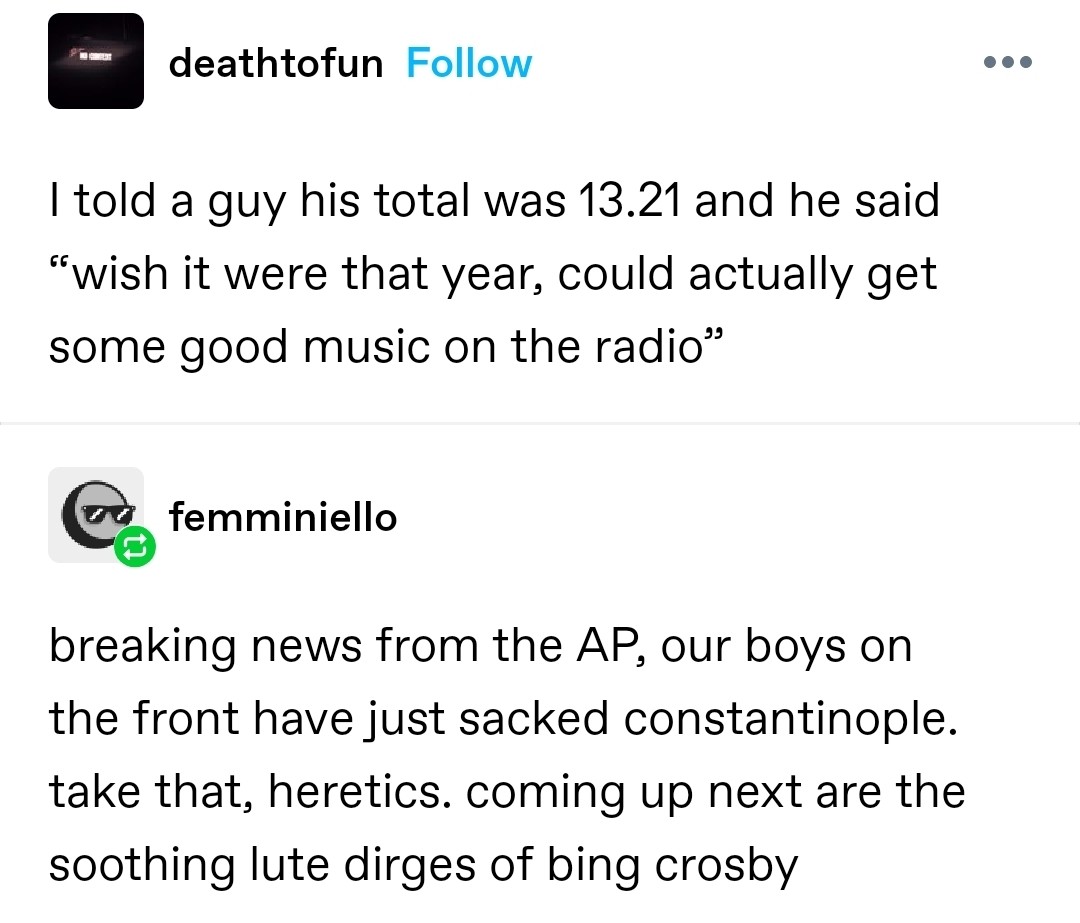
Task: Open the three-dot post options menu
Action: [1006, 62]
